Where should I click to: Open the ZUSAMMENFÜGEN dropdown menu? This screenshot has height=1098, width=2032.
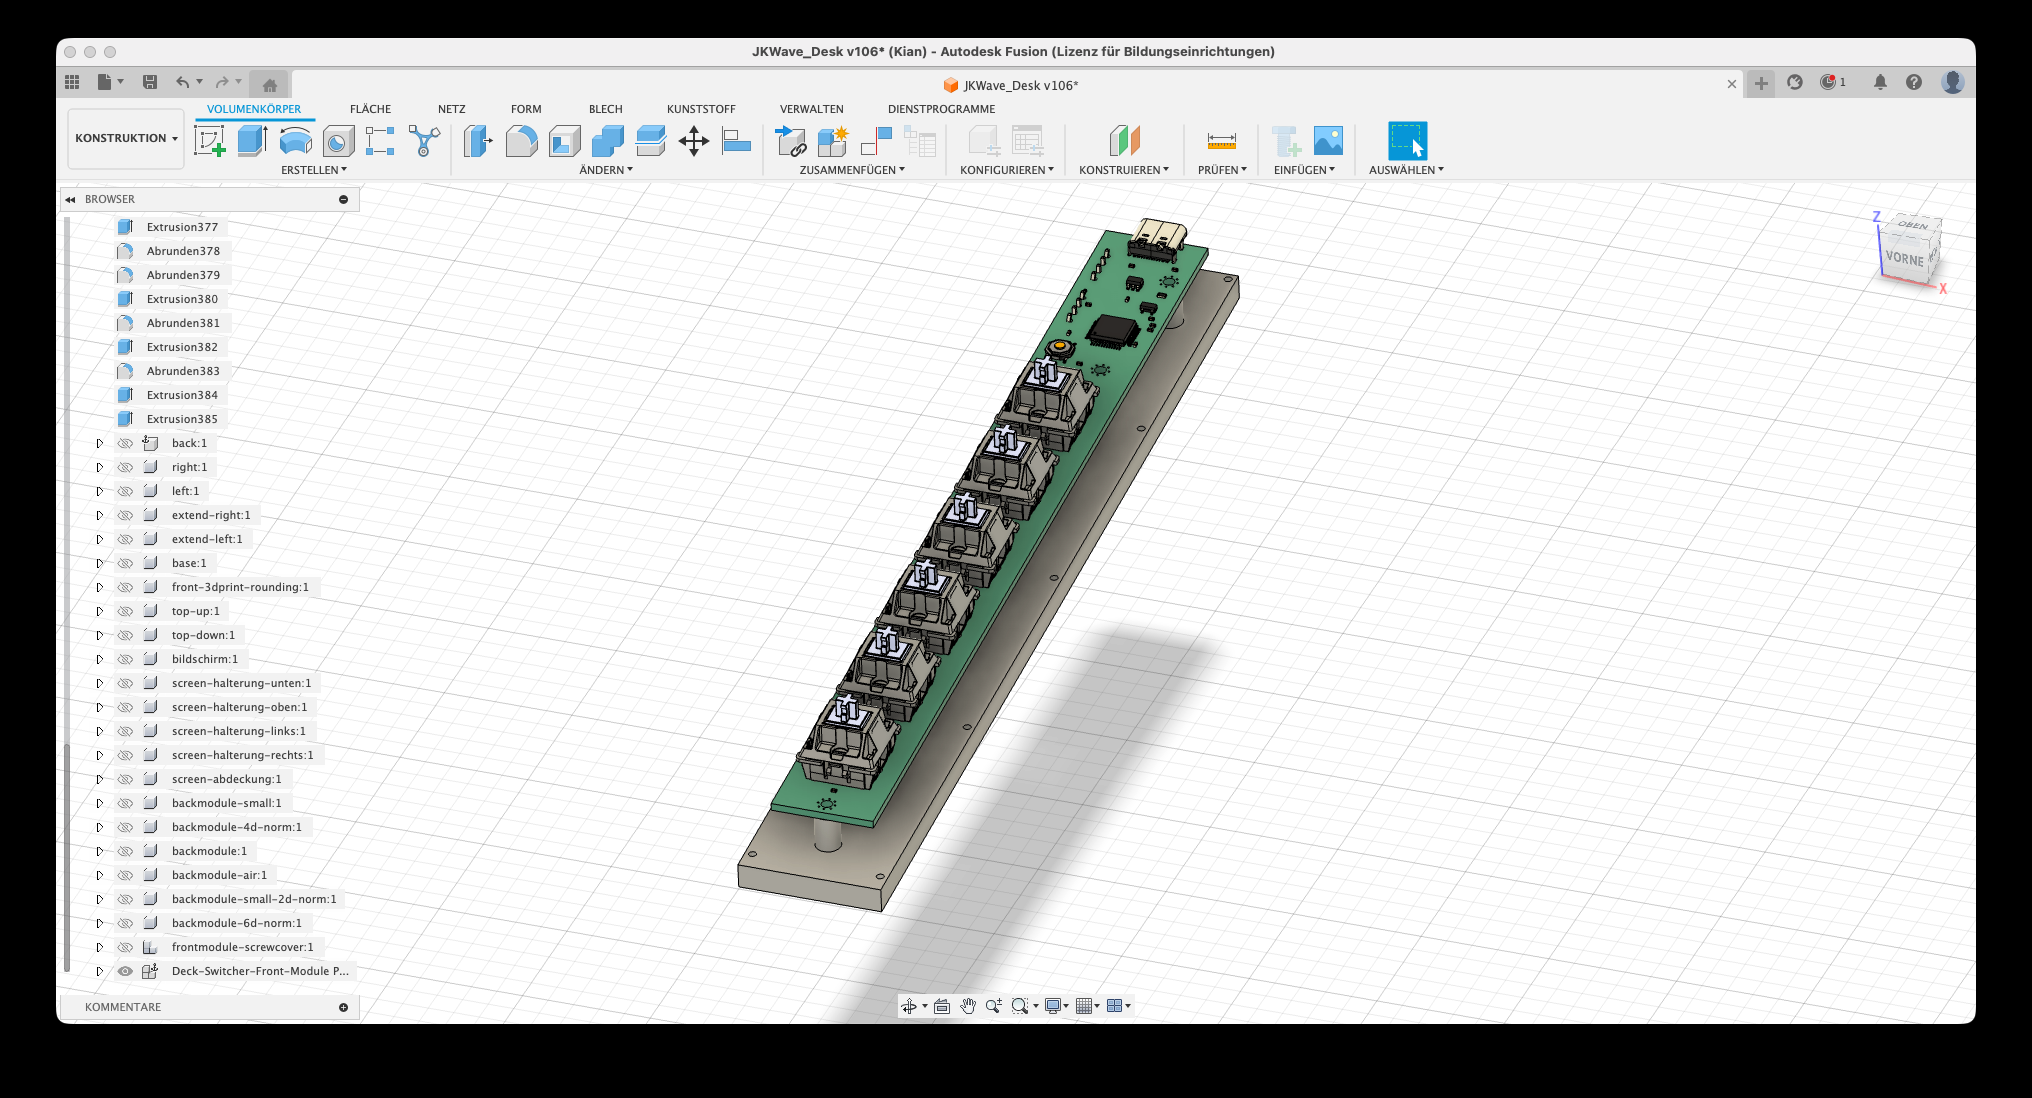(852, 170)
